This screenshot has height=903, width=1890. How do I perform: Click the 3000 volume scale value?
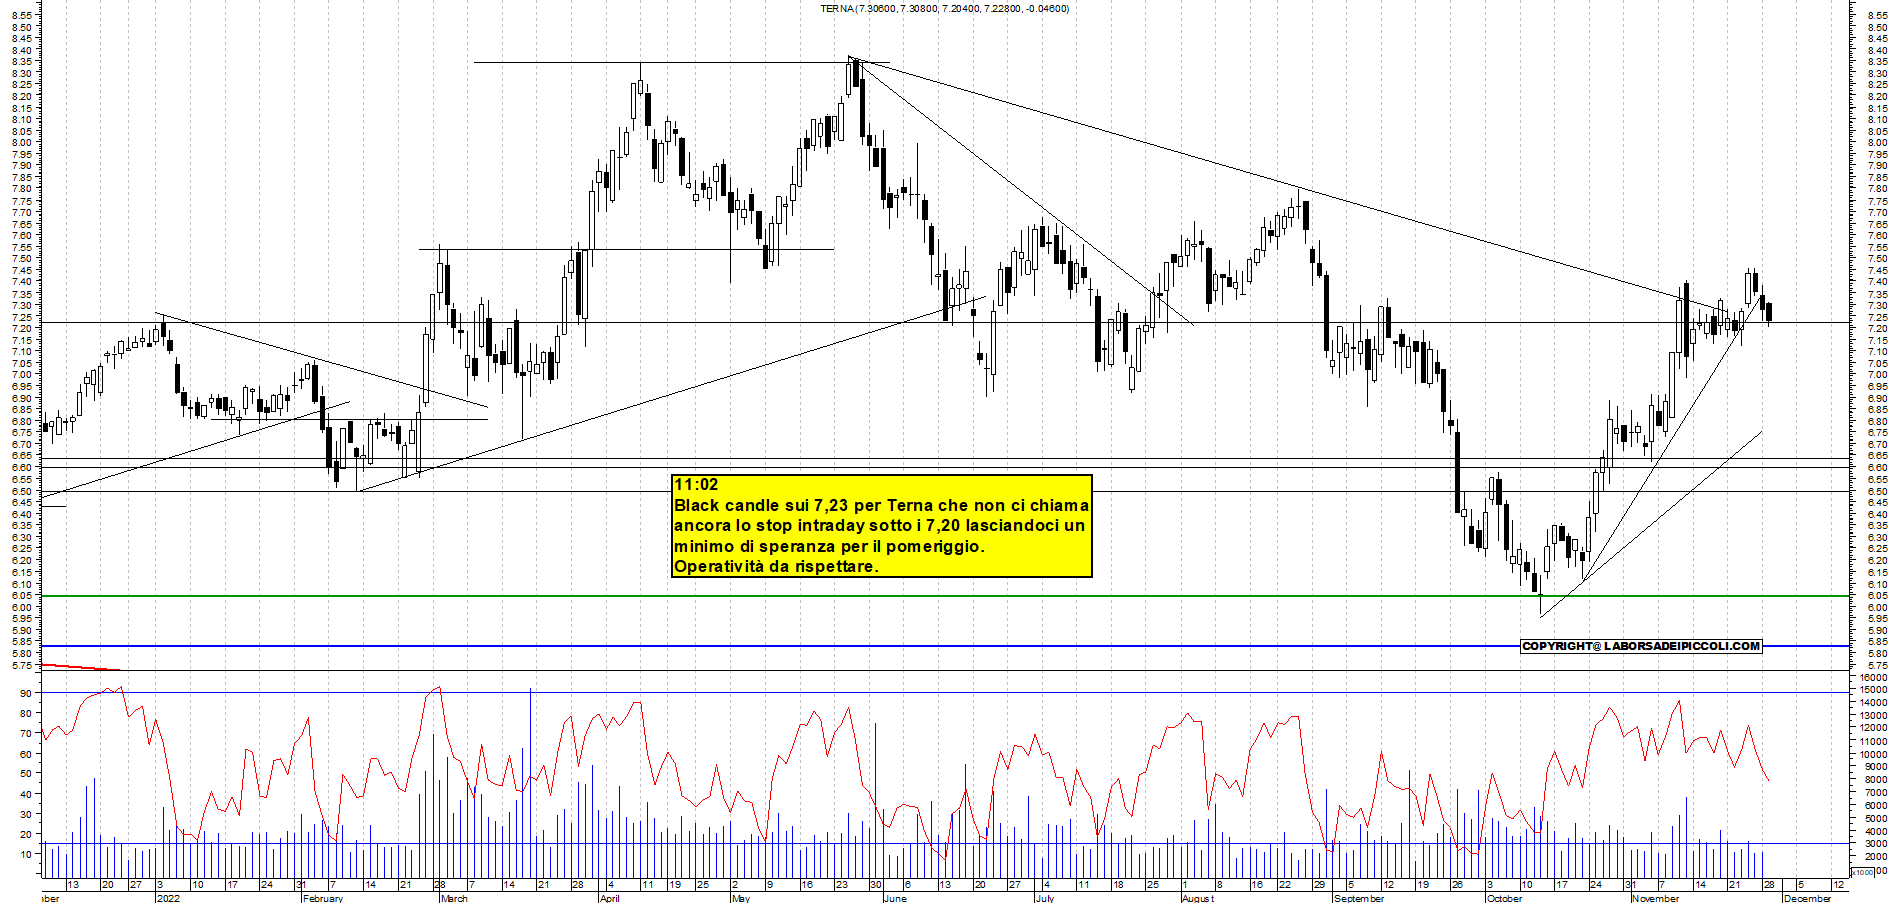pos(1875,844)
